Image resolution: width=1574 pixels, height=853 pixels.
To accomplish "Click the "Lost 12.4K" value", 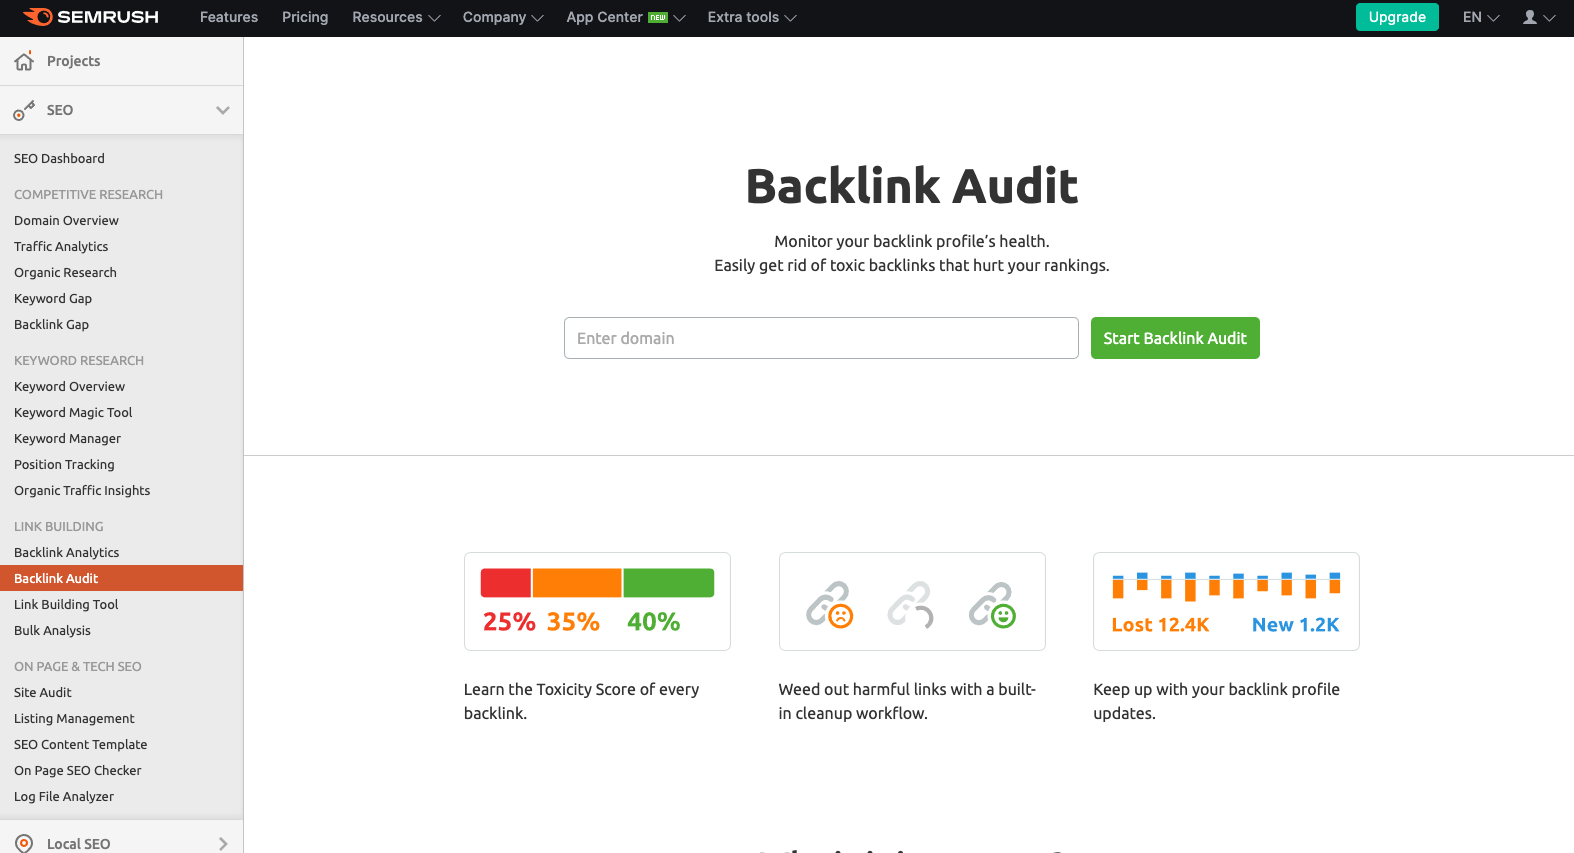I will (1160, 625).
